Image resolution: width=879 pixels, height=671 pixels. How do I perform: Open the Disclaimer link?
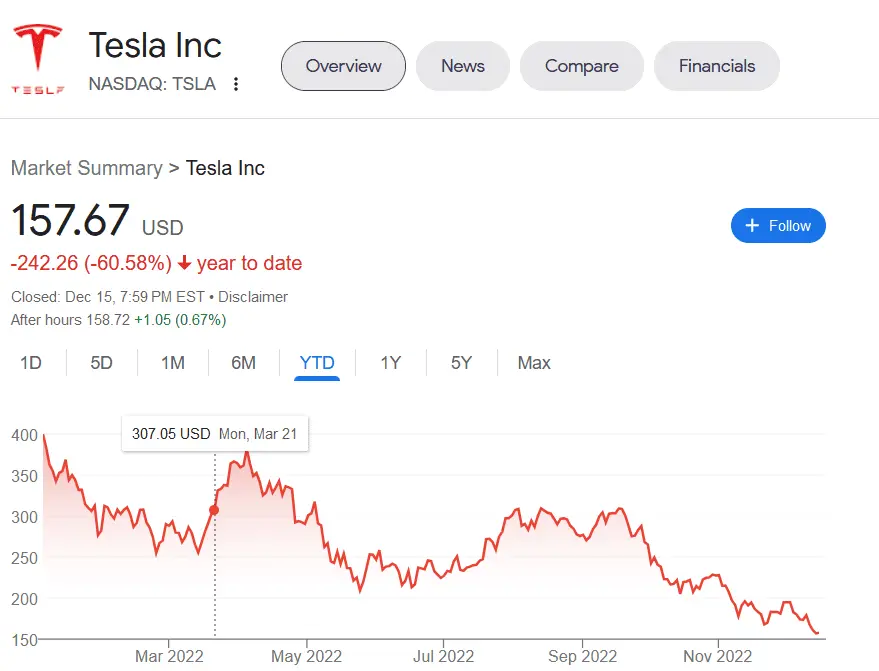pyautogui.click(x=253, y=297)
